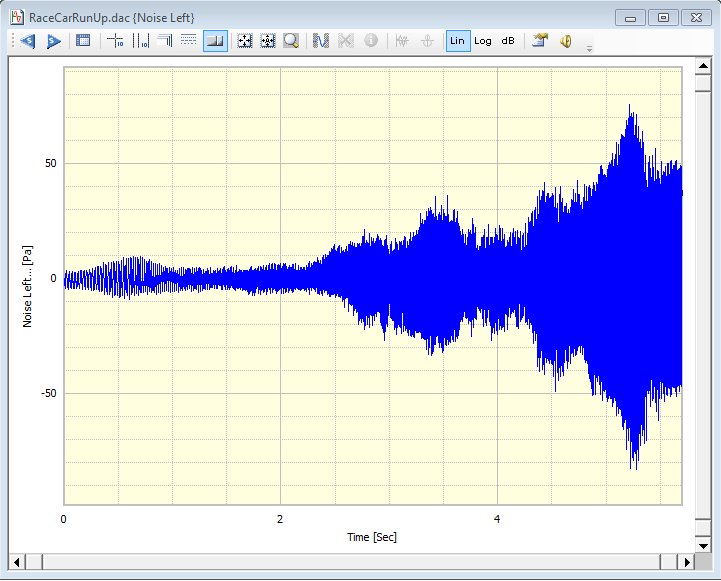Toggle the highlighted filled-plot style button
Viewport: 721px width, 581px height.
click(214, 41)
